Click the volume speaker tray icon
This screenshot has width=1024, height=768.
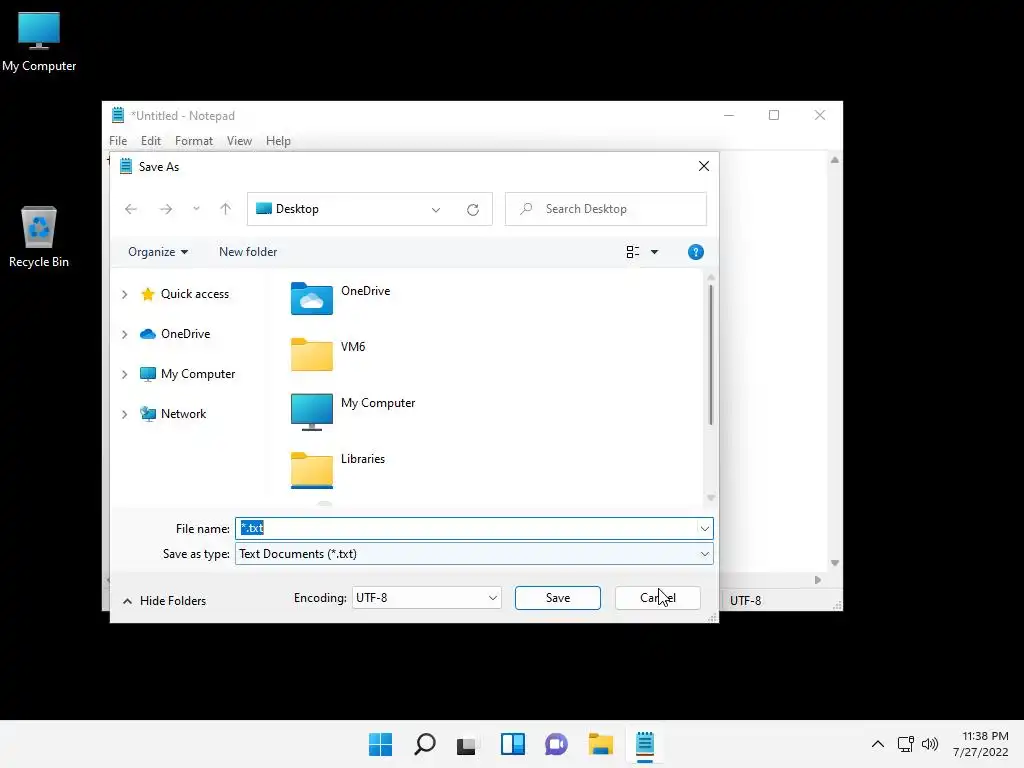coord(930,744)
